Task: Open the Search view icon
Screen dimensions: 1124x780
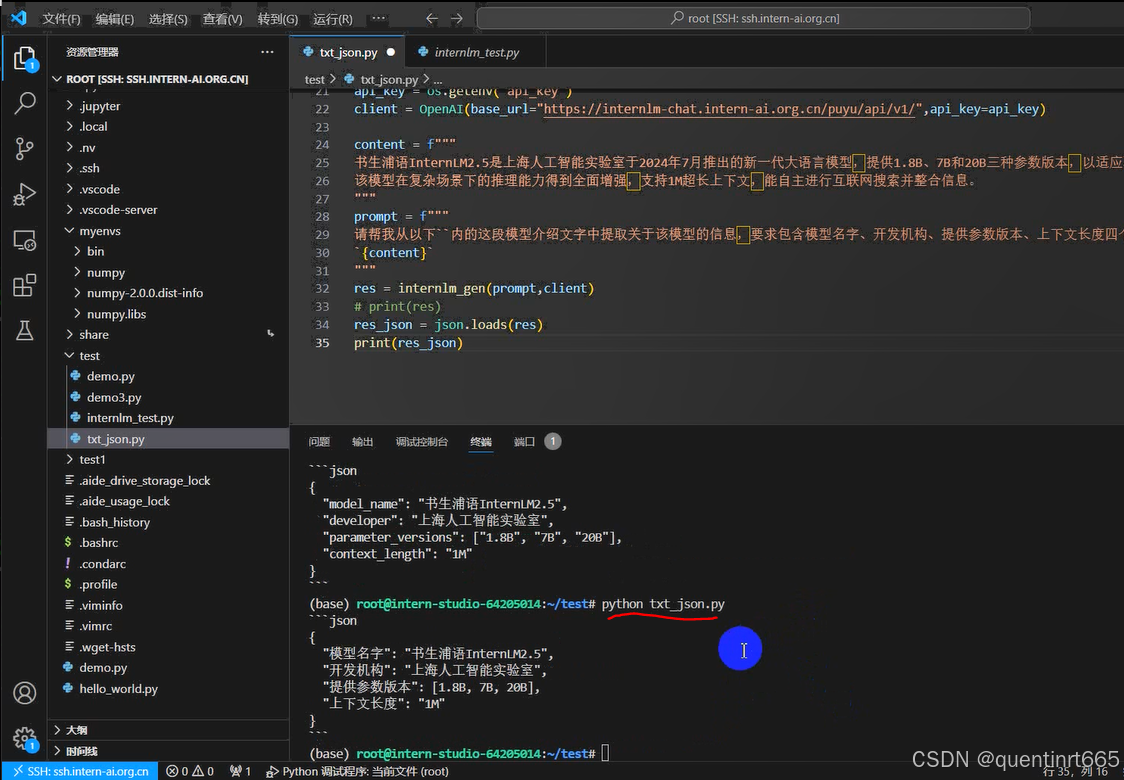Action: point(24,103)
